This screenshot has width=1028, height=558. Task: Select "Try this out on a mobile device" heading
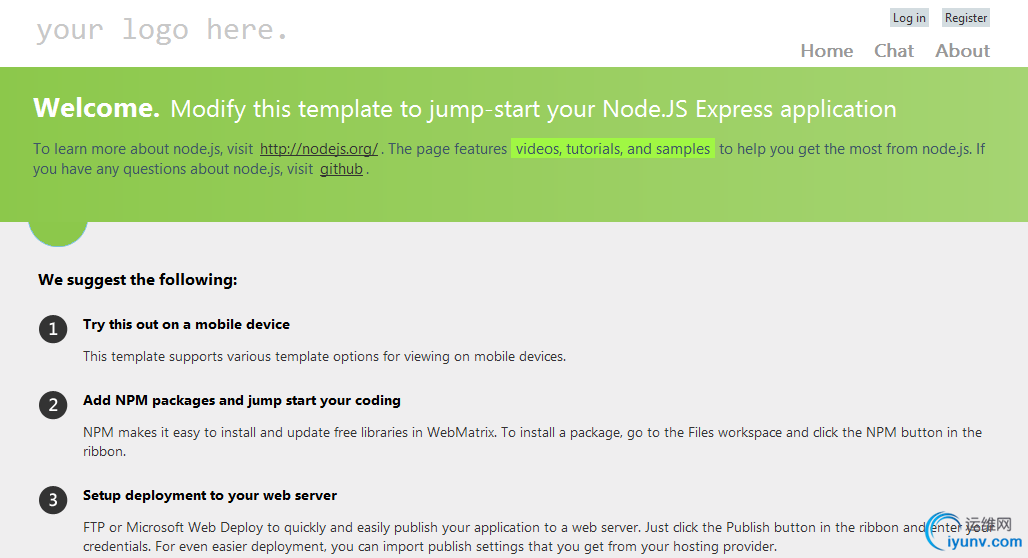[186, 324]
